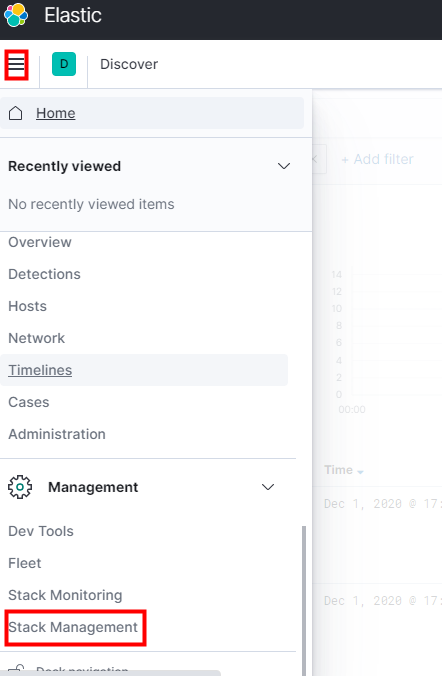Open the green D space avatar
442x676 pixels.
click(64, 64)
